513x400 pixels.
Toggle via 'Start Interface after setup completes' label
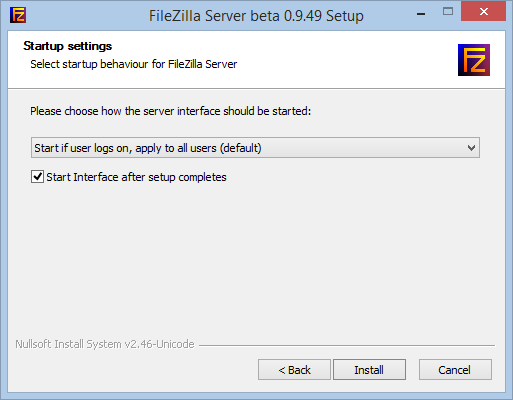click(136, 177)
